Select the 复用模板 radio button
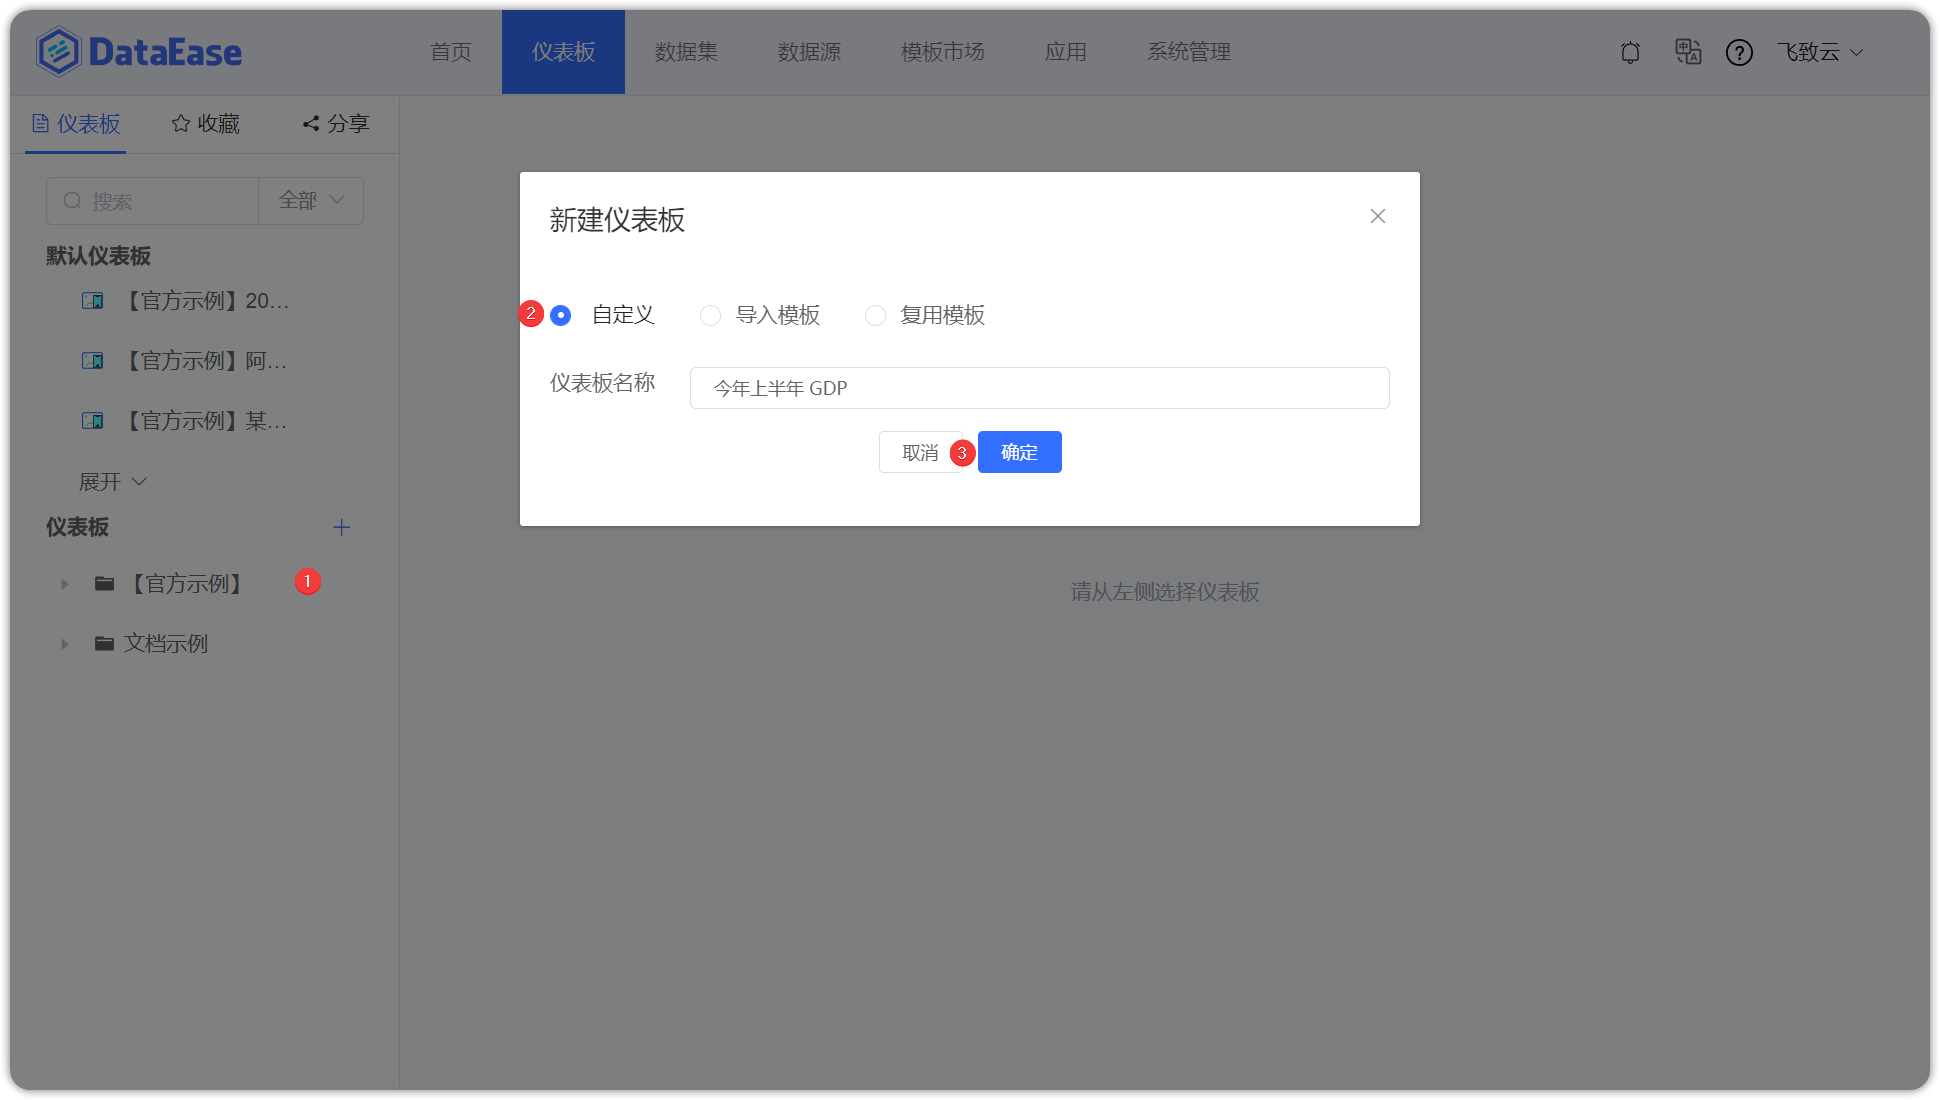The height and width of the screenshot is (1100, 1940). point(876,315)
